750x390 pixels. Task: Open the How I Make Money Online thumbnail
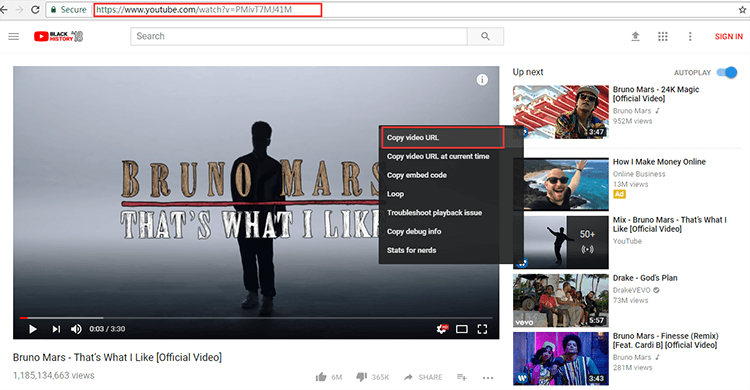(561, 184)
